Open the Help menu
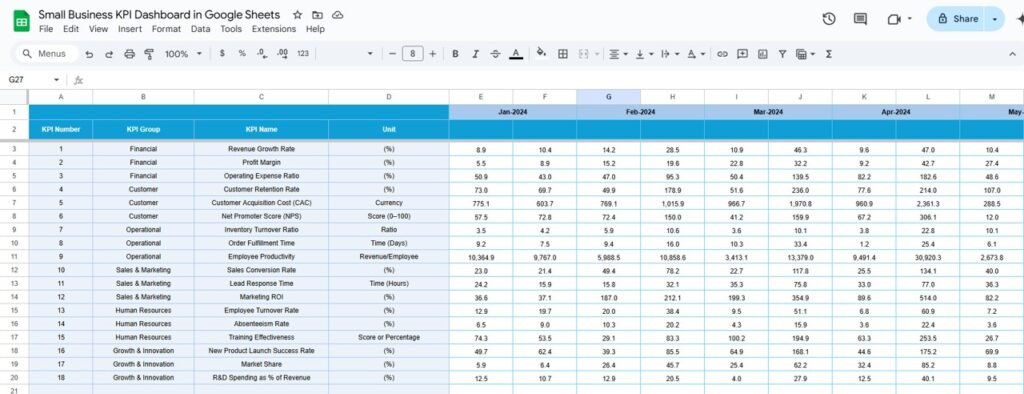 point(315,29)
